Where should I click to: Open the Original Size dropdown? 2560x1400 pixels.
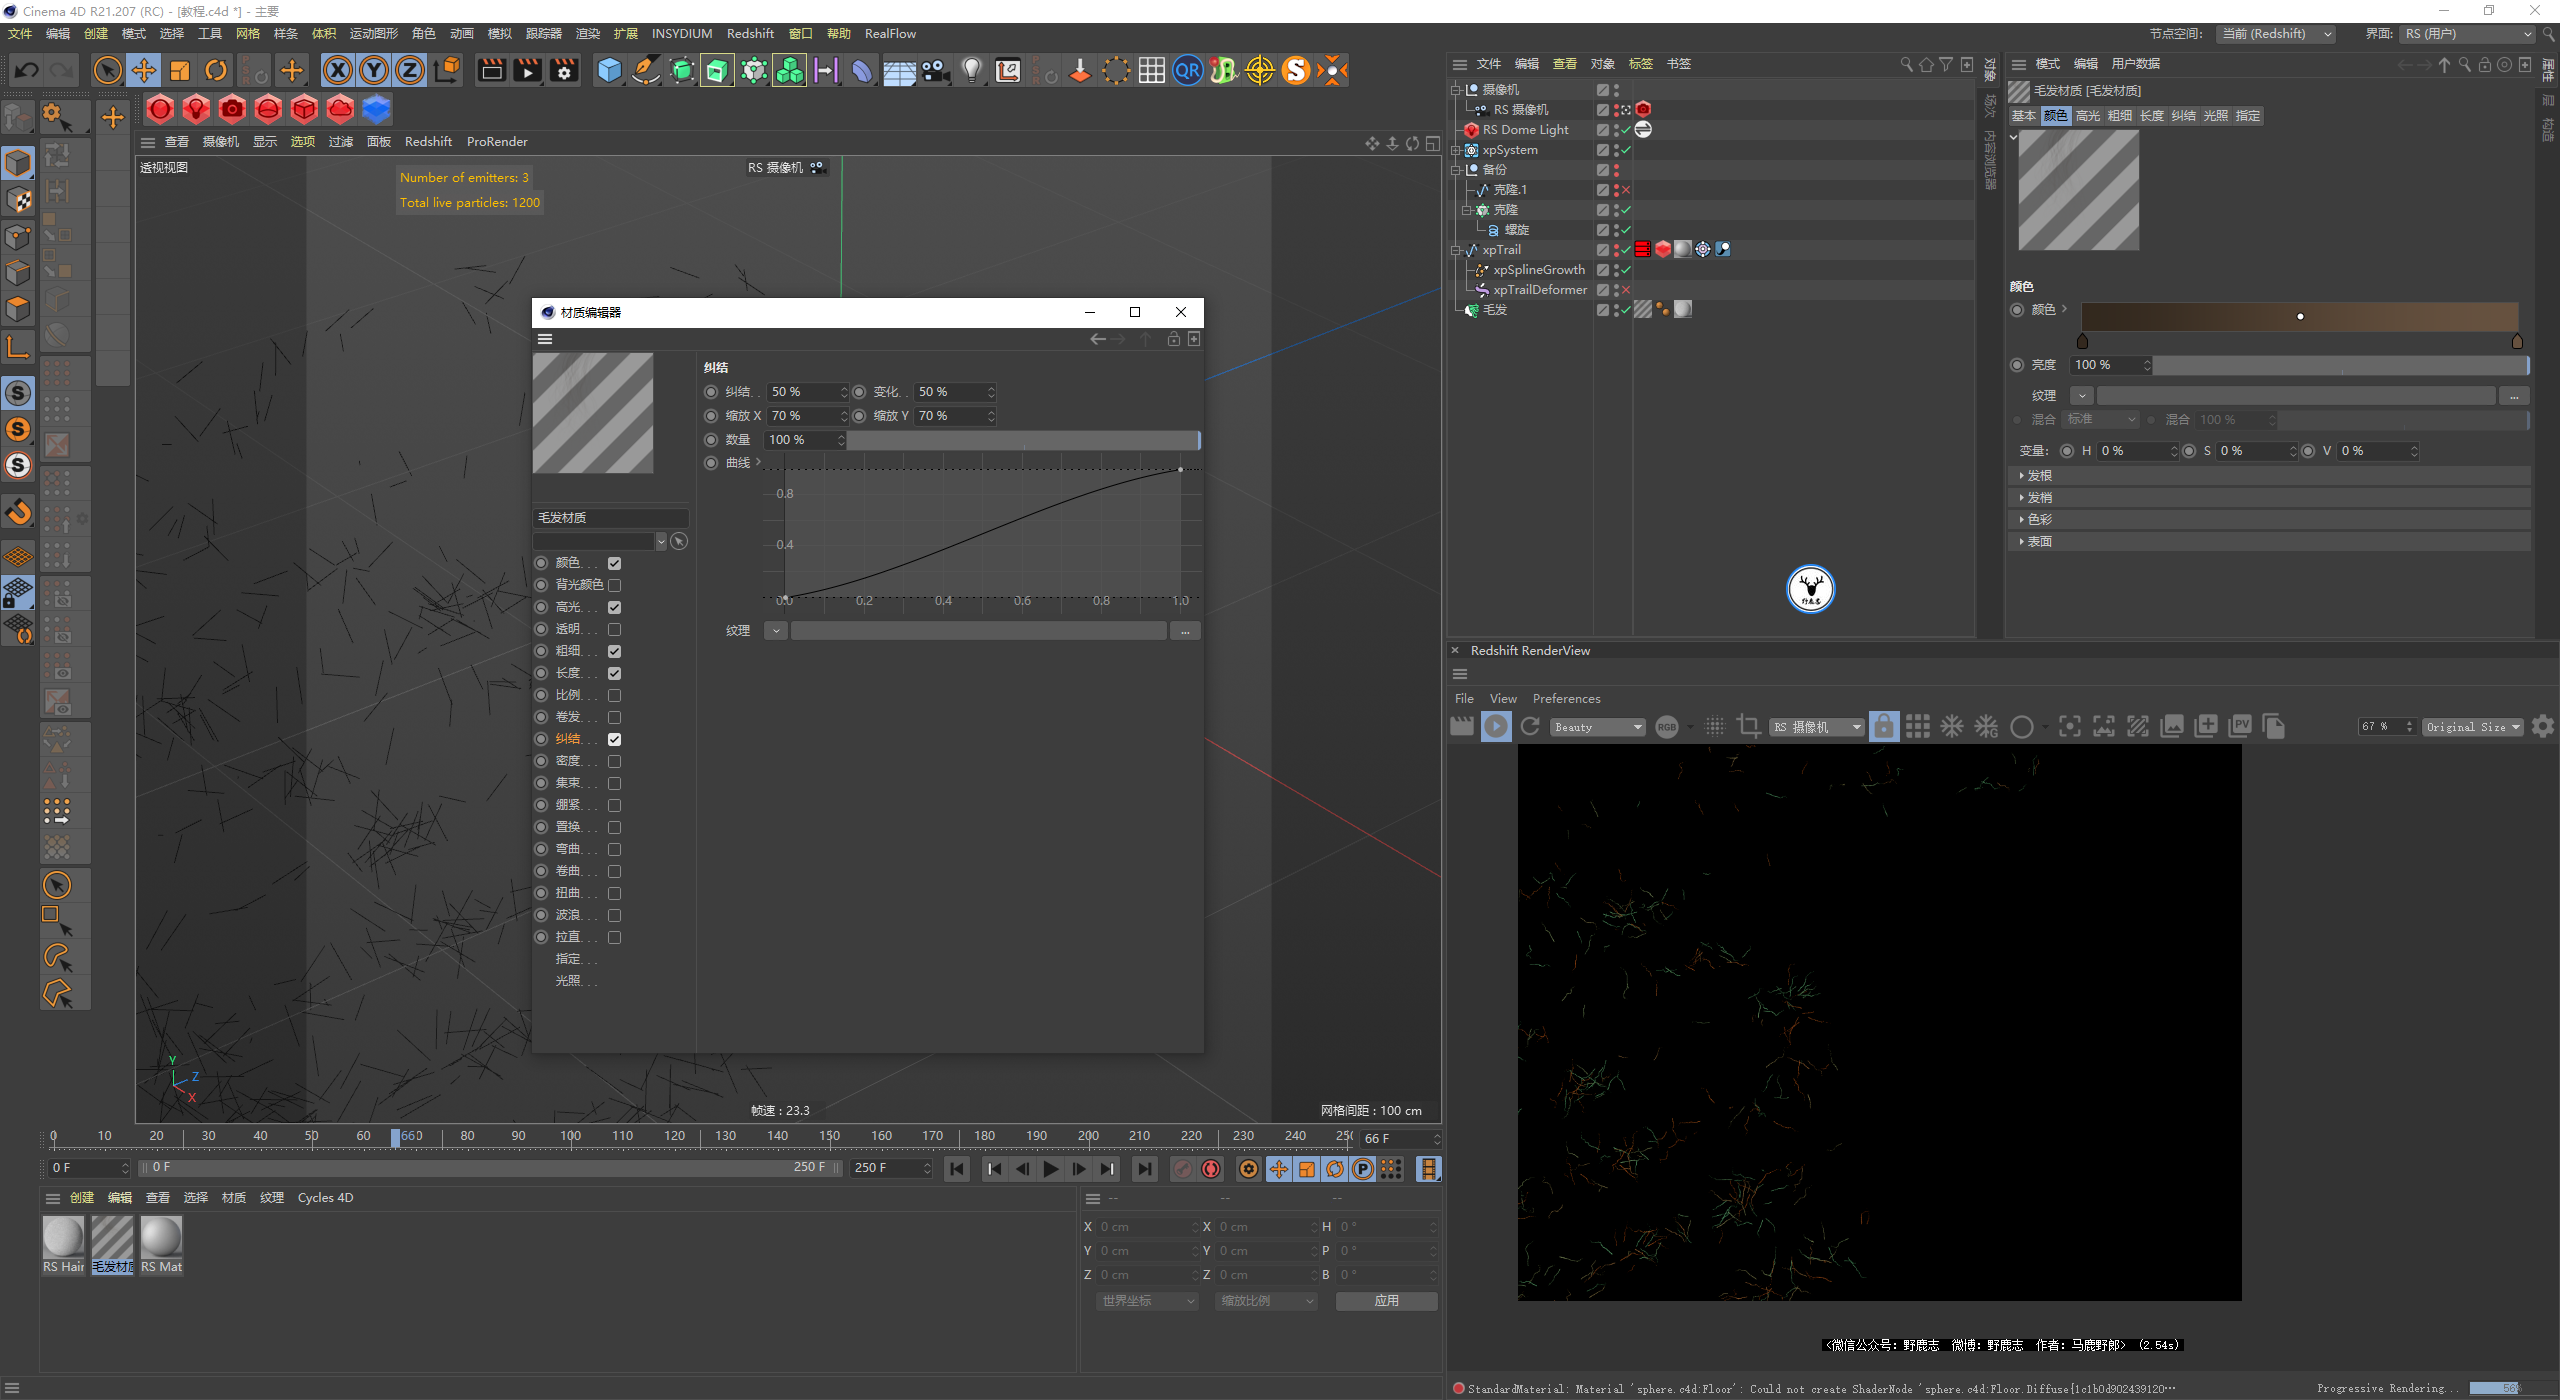tap(2472, 727)
